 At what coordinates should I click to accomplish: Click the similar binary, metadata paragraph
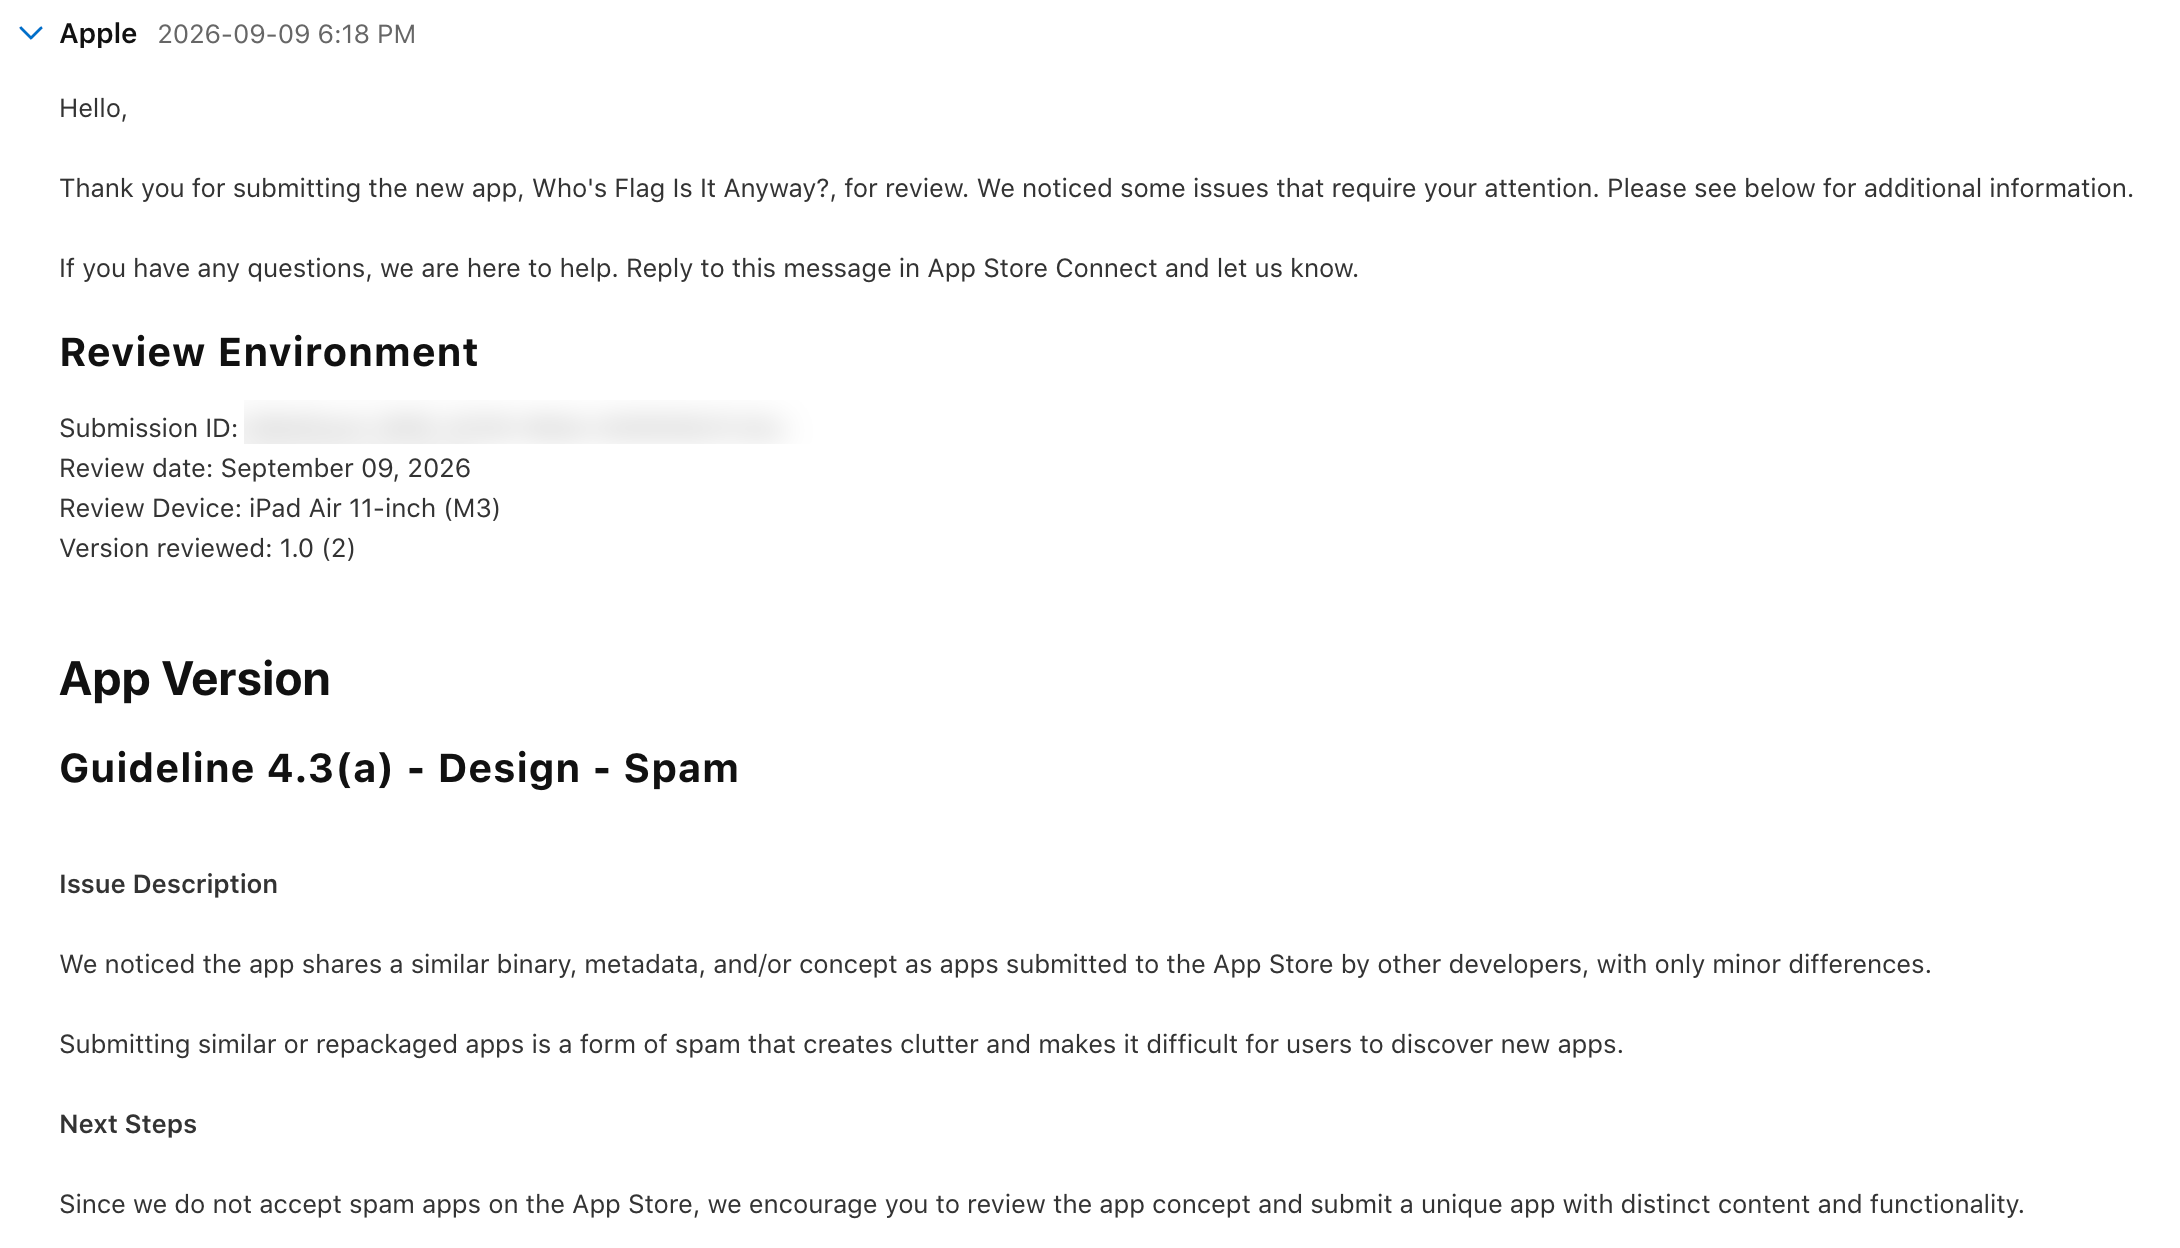995,964
